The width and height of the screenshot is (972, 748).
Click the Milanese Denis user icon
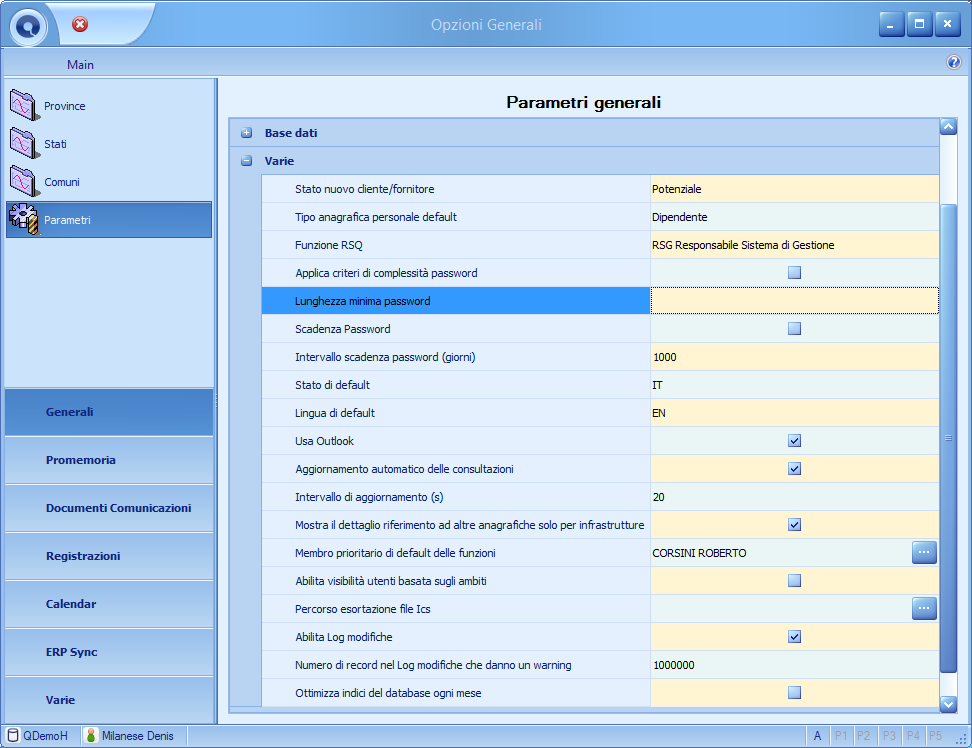(x=91, y=736)
